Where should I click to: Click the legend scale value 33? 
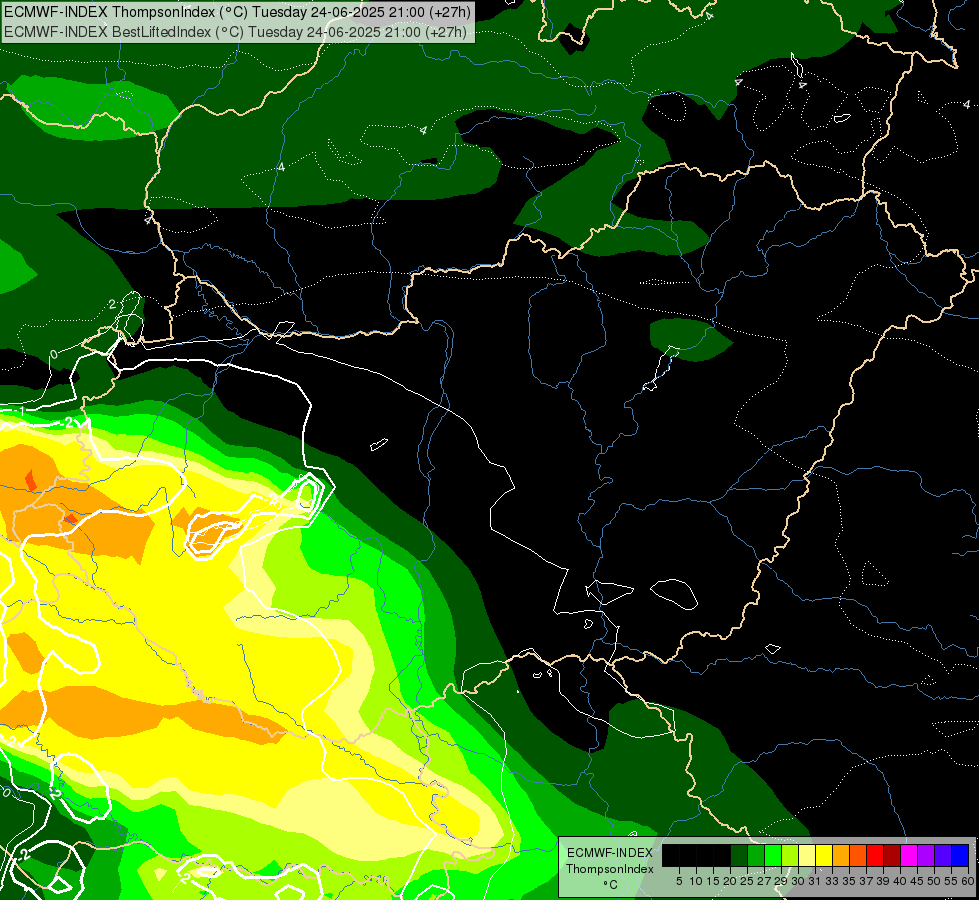pyautogui.click(x=832, y=881)
